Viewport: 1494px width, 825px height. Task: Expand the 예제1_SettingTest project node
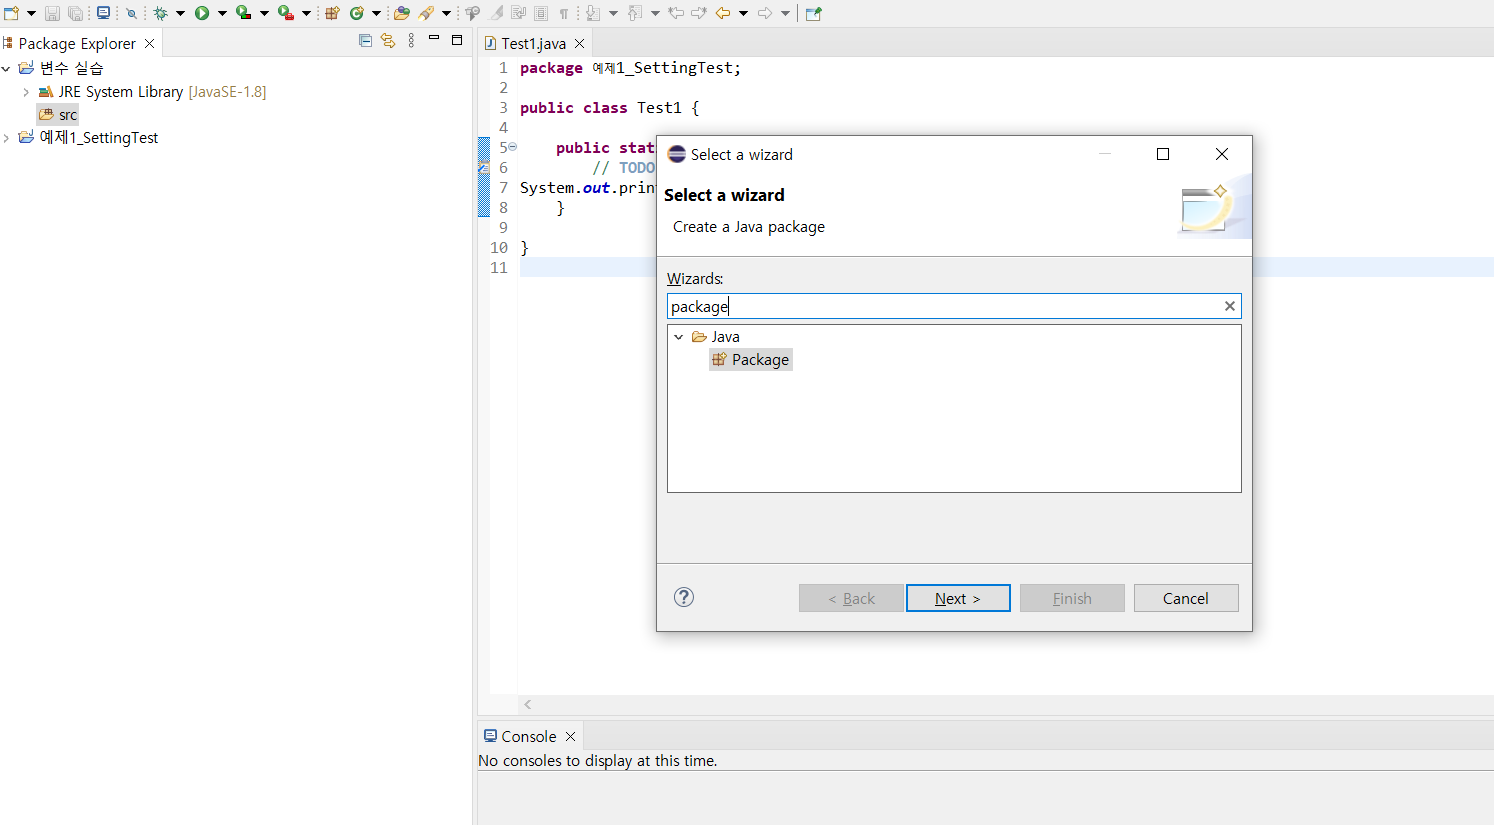click(x=6, y=138)
